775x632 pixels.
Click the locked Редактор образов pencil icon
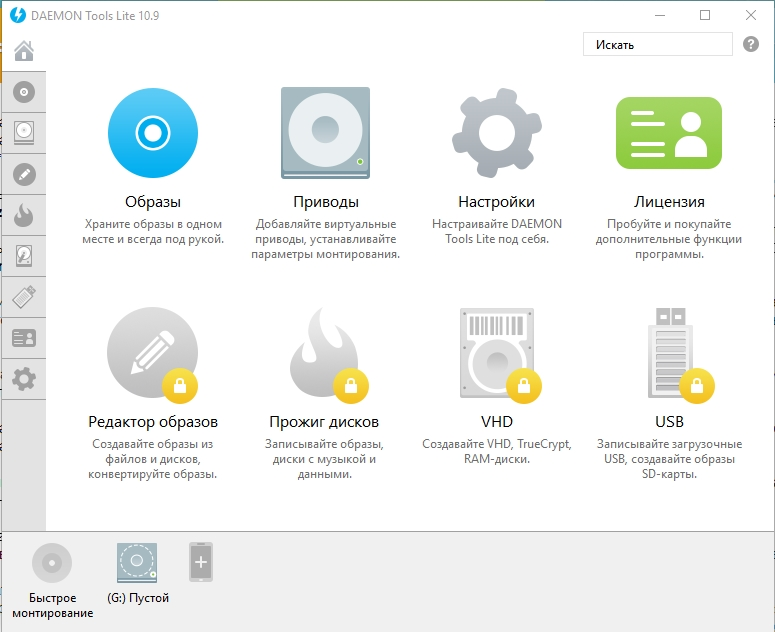pos(153,353)
